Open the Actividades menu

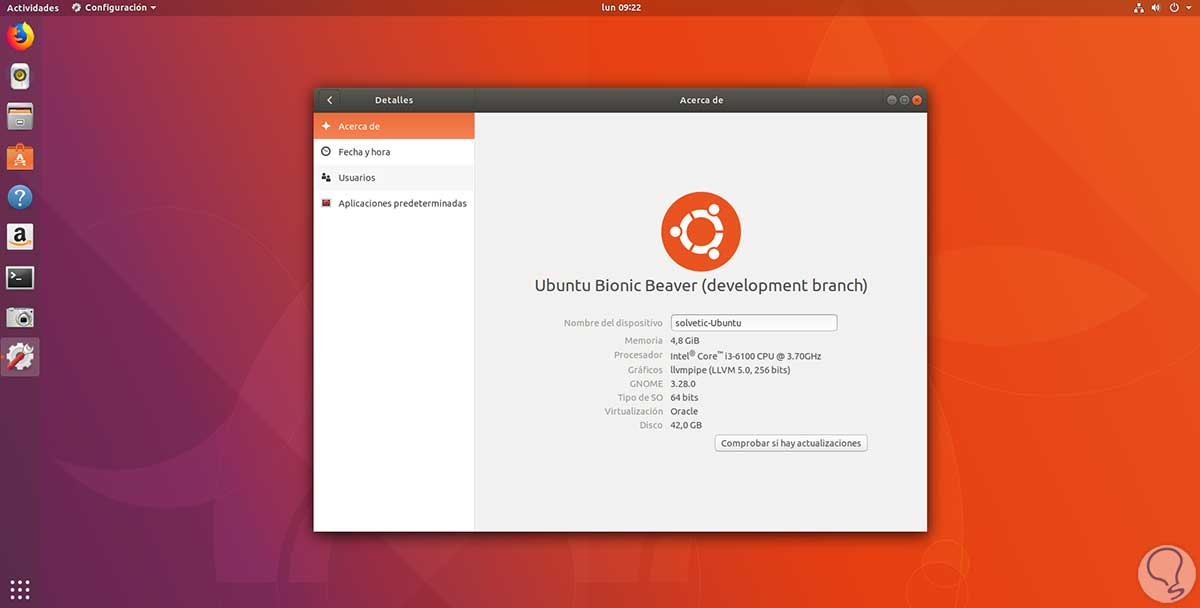pyautogui.click(x=33, y=7)
